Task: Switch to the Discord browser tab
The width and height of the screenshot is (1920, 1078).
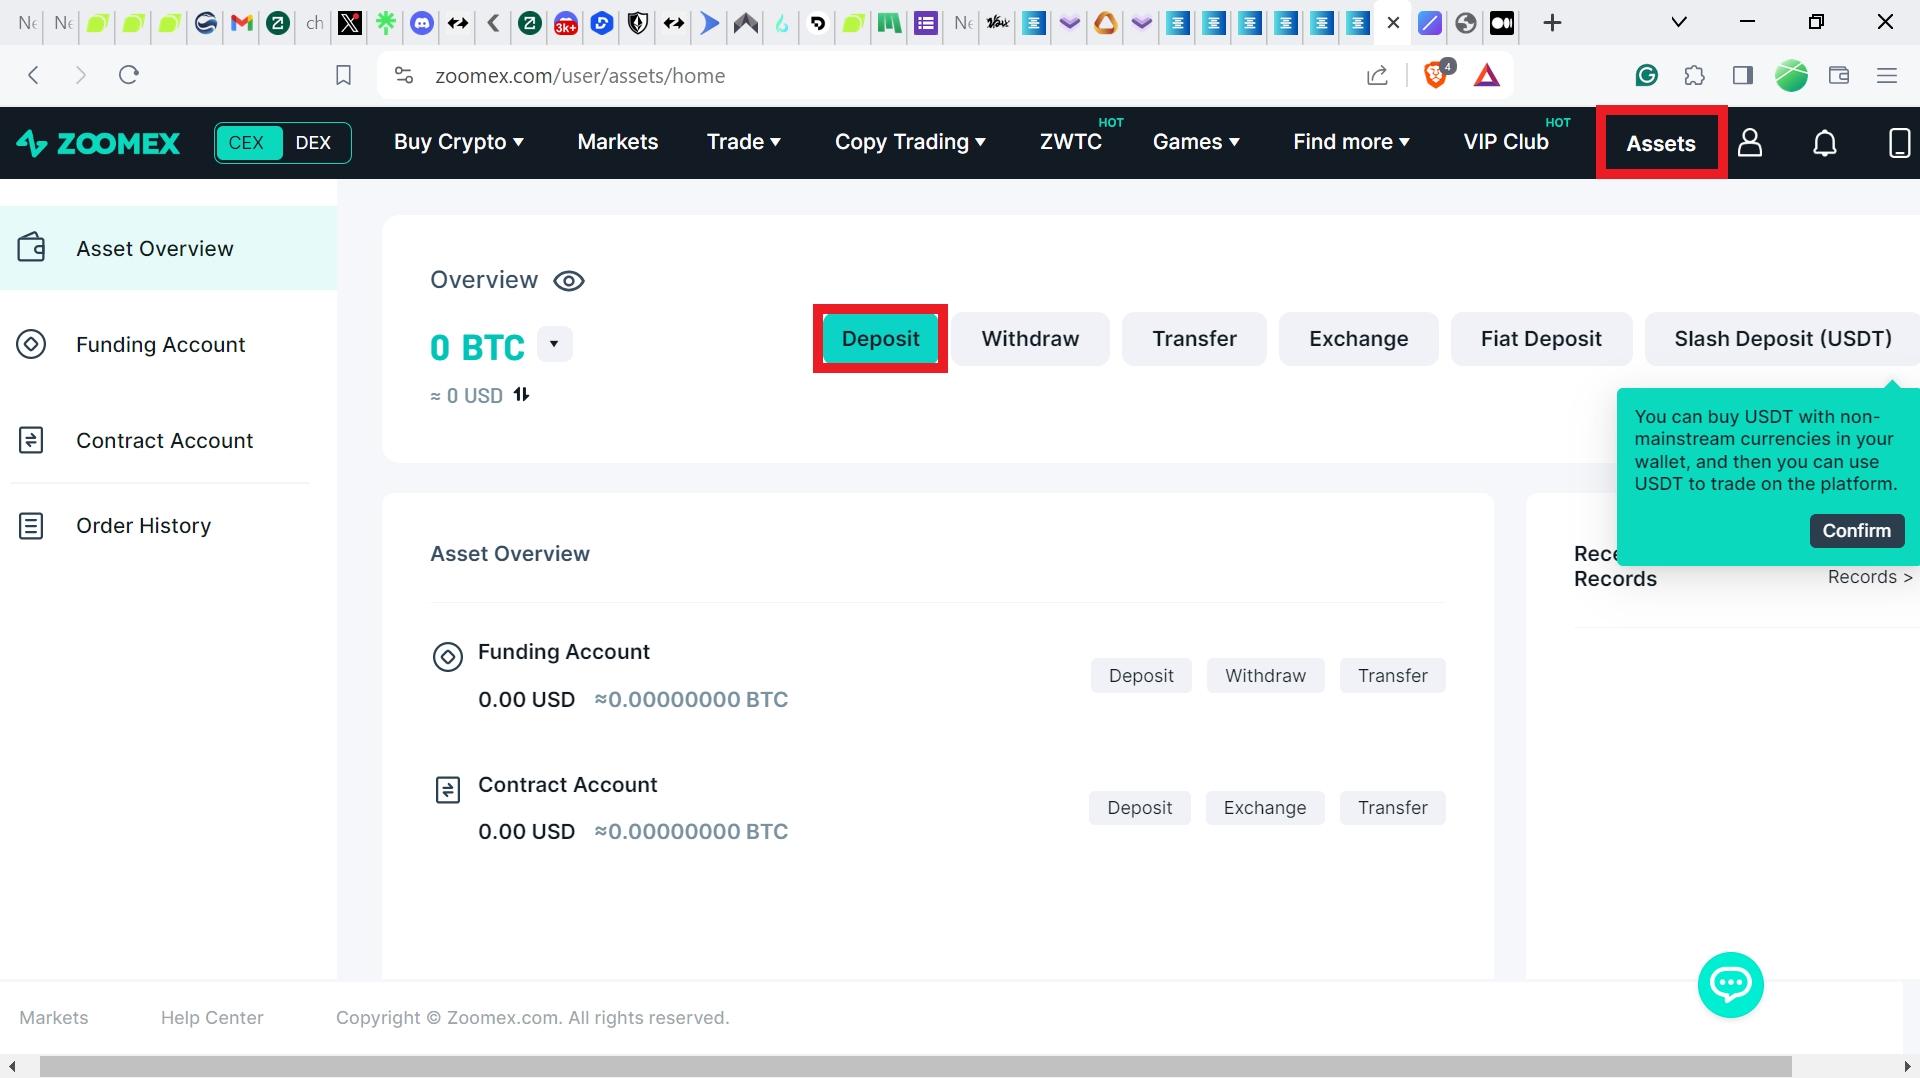Action: point(422,23)
